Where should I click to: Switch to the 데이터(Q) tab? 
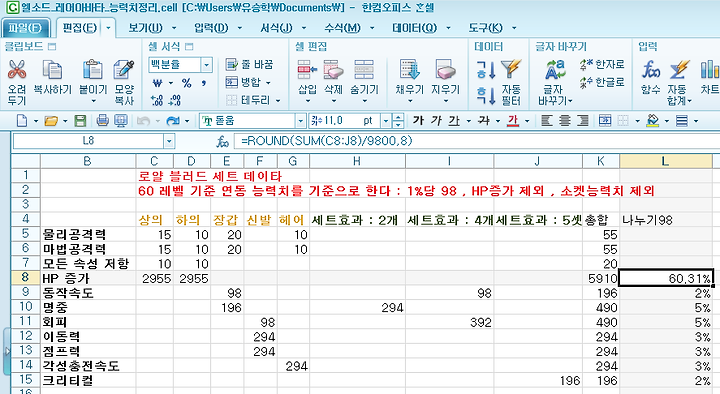414,28
